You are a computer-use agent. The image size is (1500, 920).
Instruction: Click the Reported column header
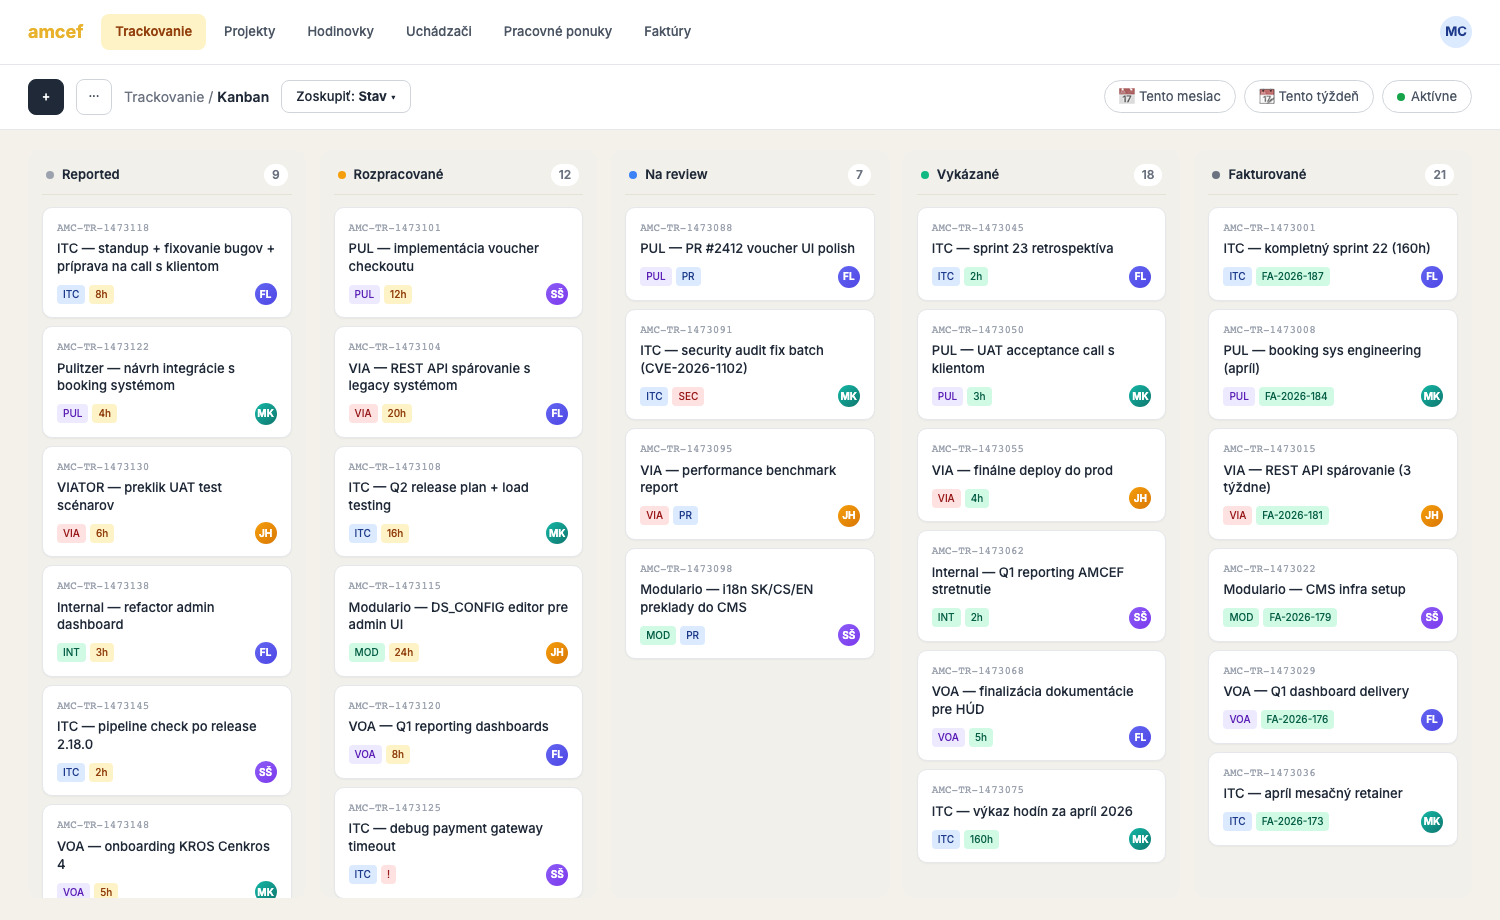167,174
